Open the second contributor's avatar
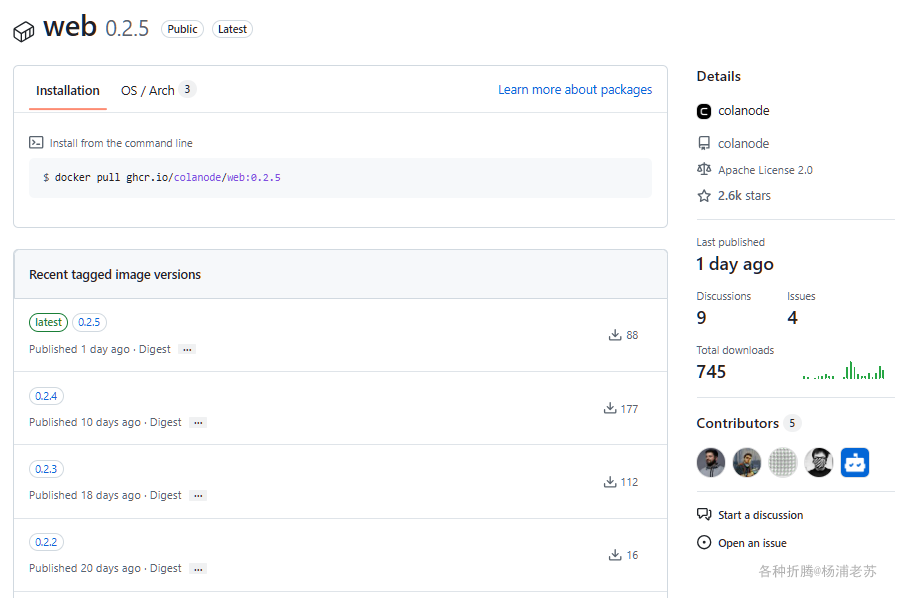 point(747,462)
